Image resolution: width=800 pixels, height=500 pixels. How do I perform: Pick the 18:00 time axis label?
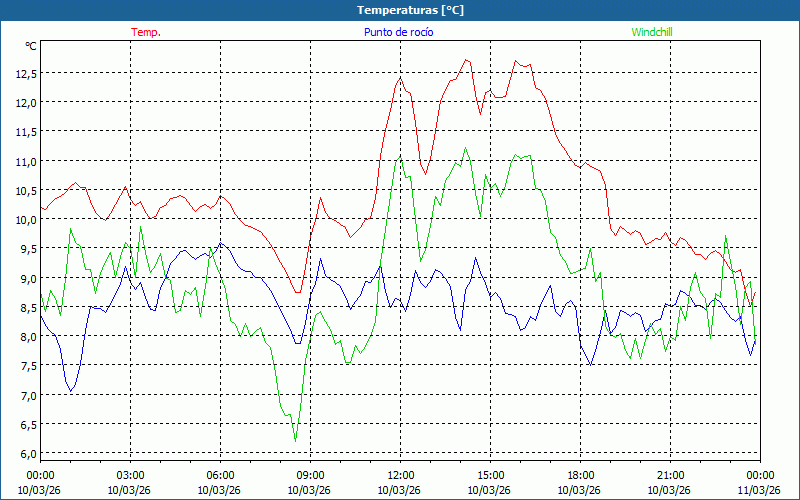[x=580, y=475]
